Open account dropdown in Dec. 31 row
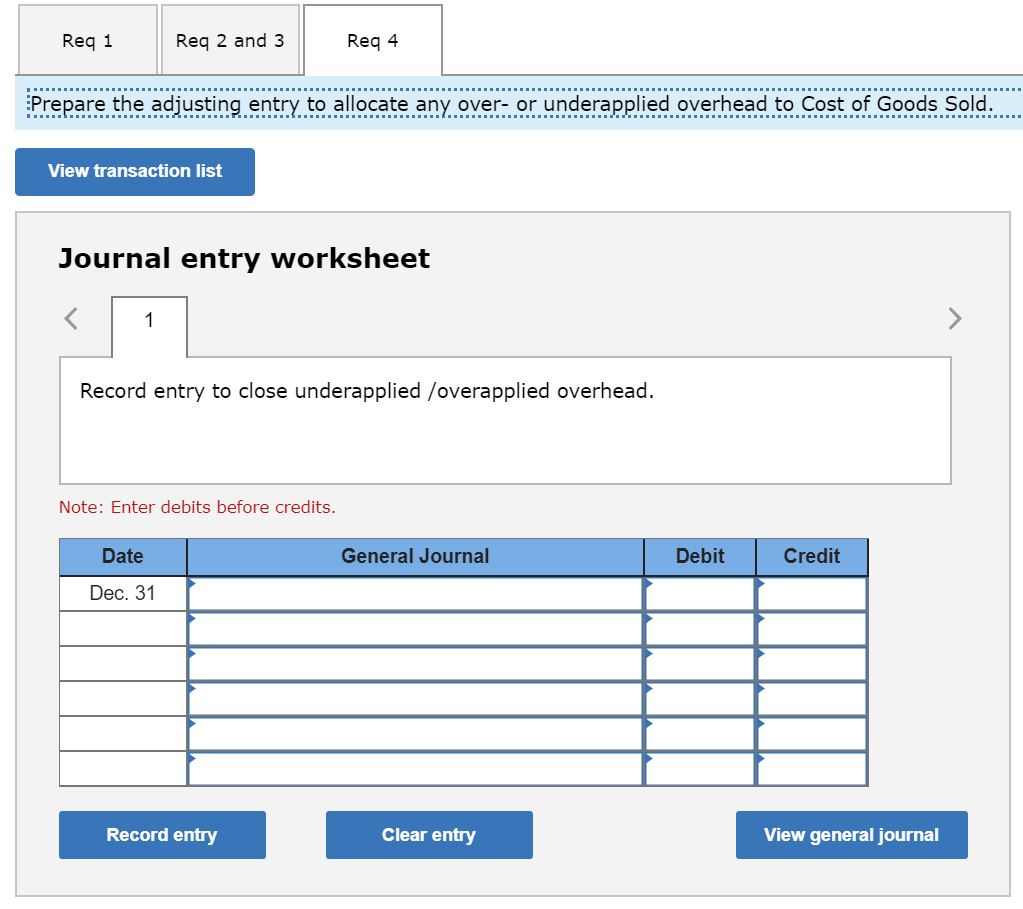1023x909 pixels. coord(416,594)
